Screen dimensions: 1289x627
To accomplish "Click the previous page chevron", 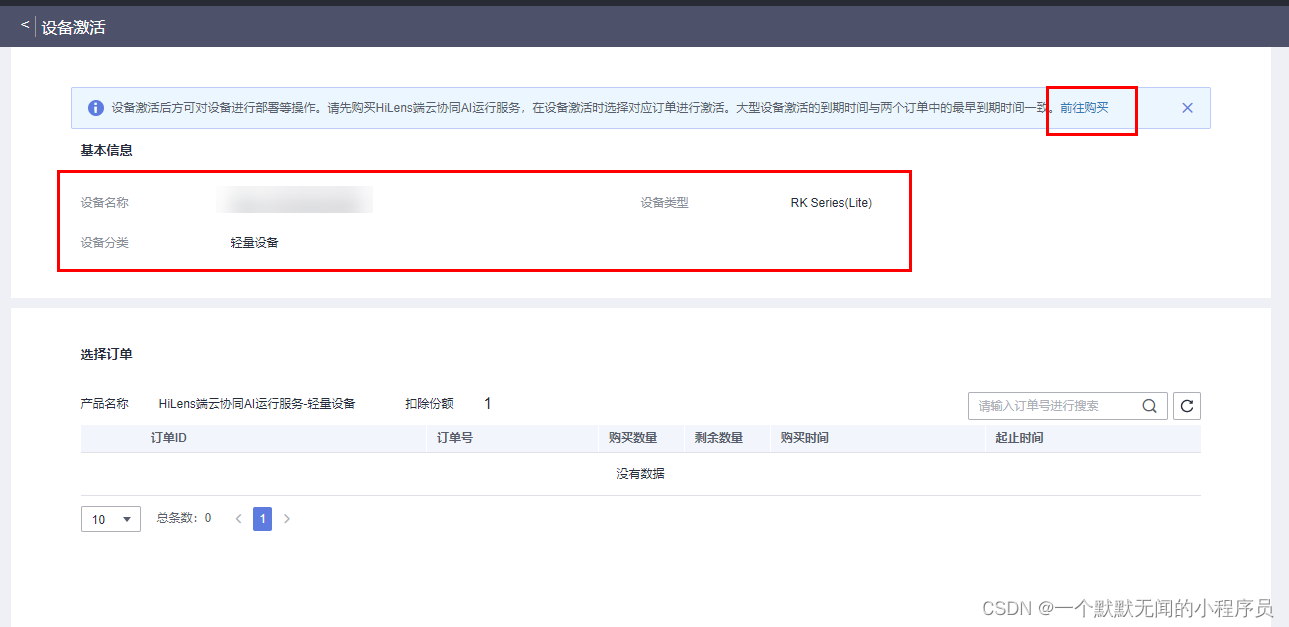I will pos(238,518).
